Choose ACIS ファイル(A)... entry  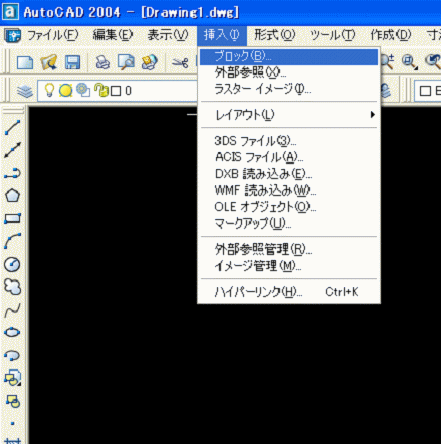tap(289, 157)
